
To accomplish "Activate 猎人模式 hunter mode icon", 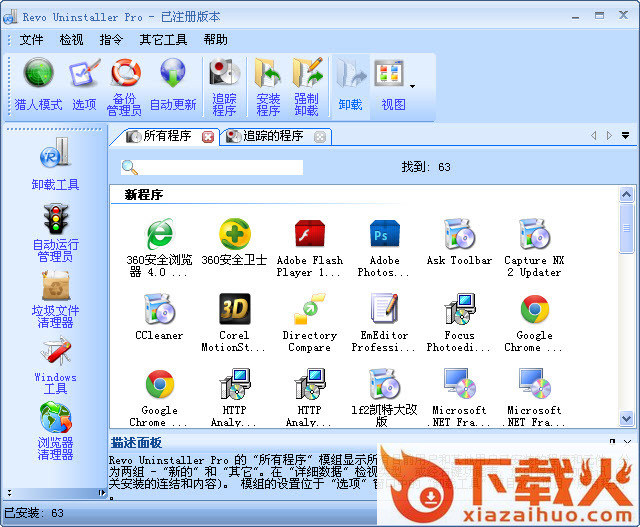I will tap(39, 86).
